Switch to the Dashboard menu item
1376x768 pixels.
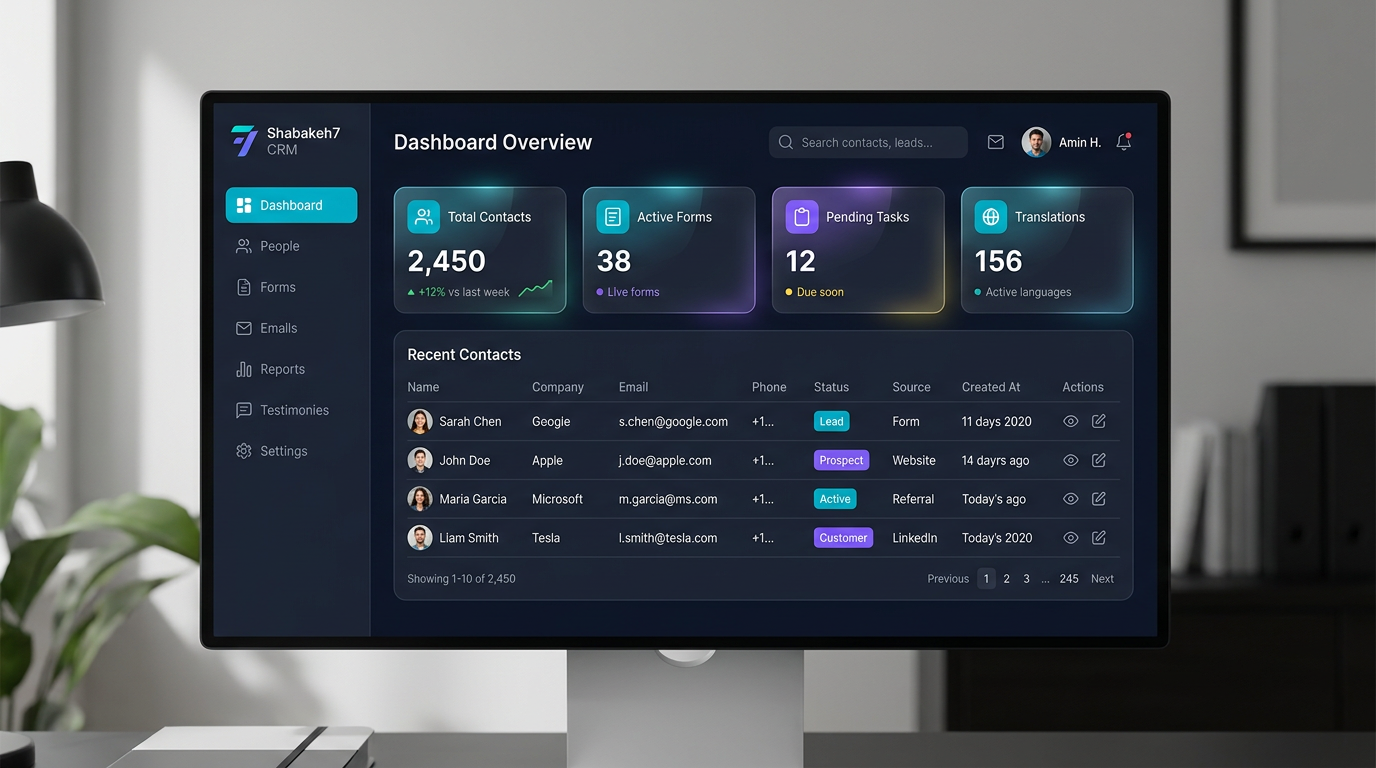point(290,204)
